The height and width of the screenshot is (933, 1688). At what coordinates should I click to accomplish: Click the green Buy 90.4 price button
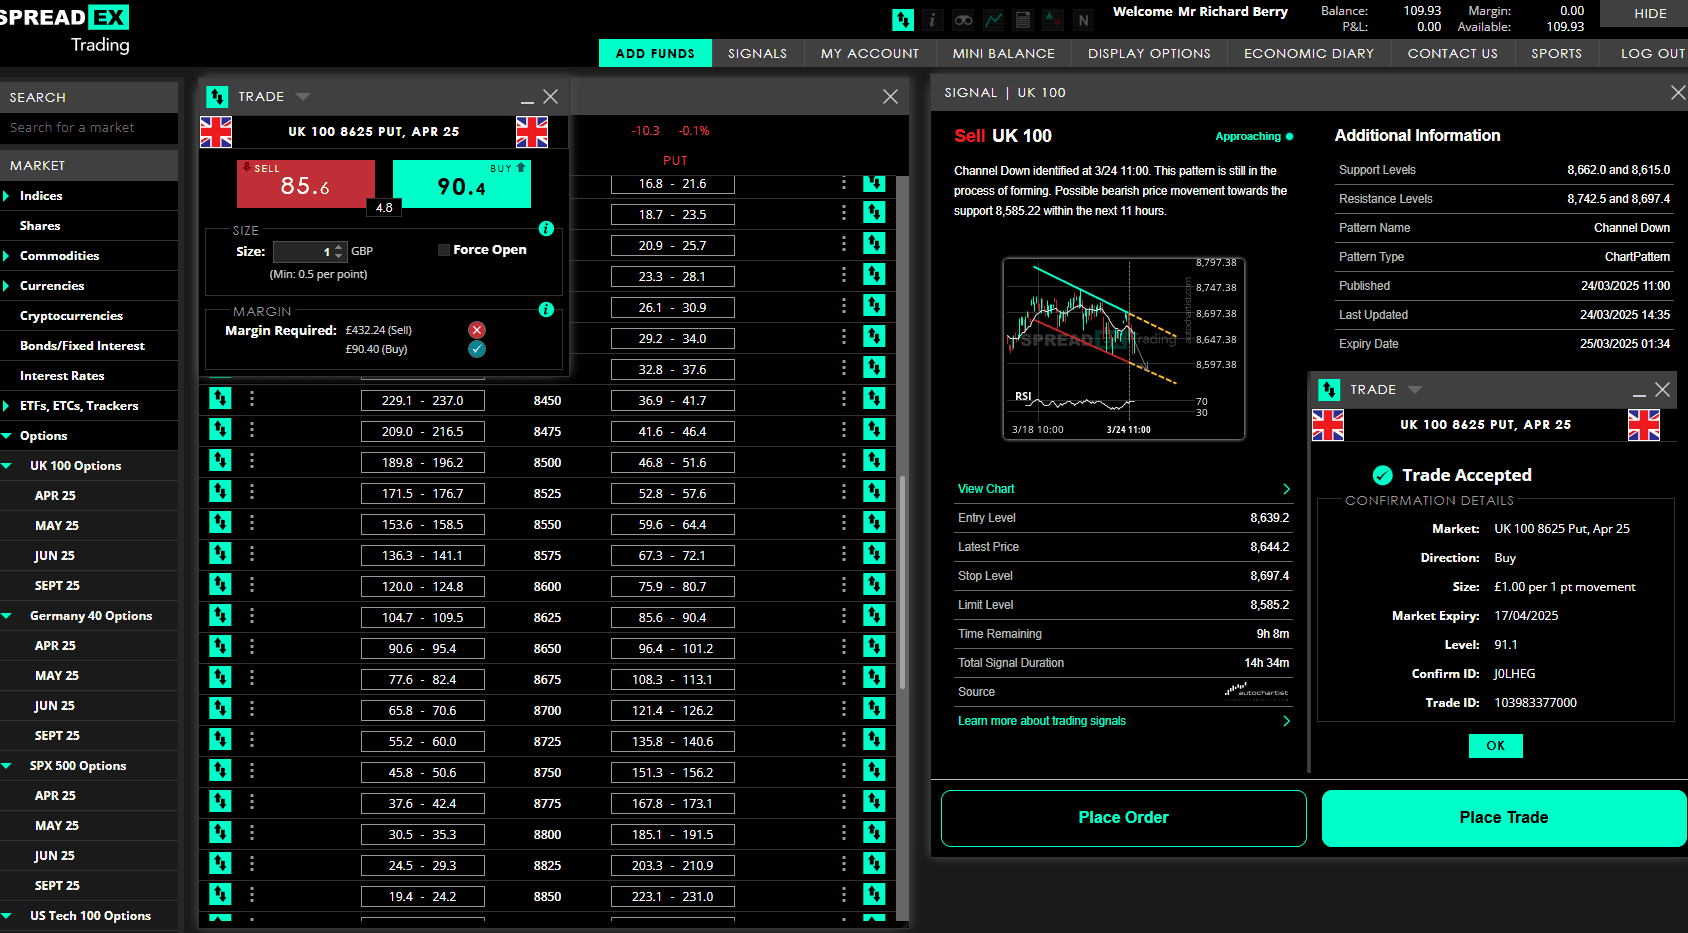click(x=461, y=185)
